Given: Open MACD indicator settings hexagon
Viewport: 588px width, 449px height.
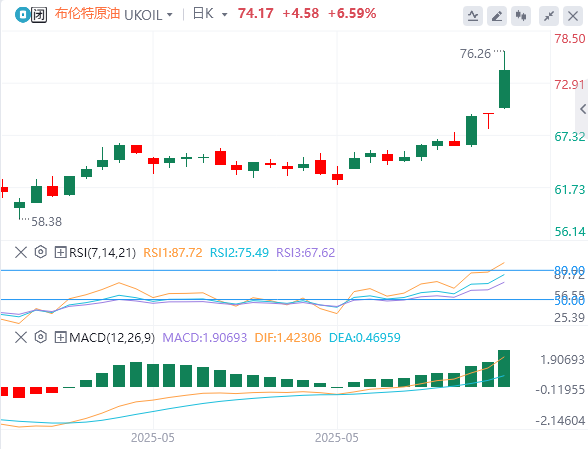Looking at the screenshot, I should pos(40,337).
